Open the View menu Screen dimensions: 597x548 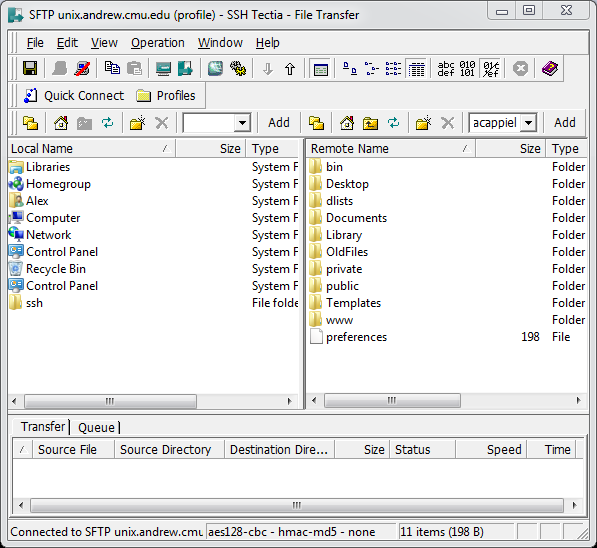click(x=104, y=43)
